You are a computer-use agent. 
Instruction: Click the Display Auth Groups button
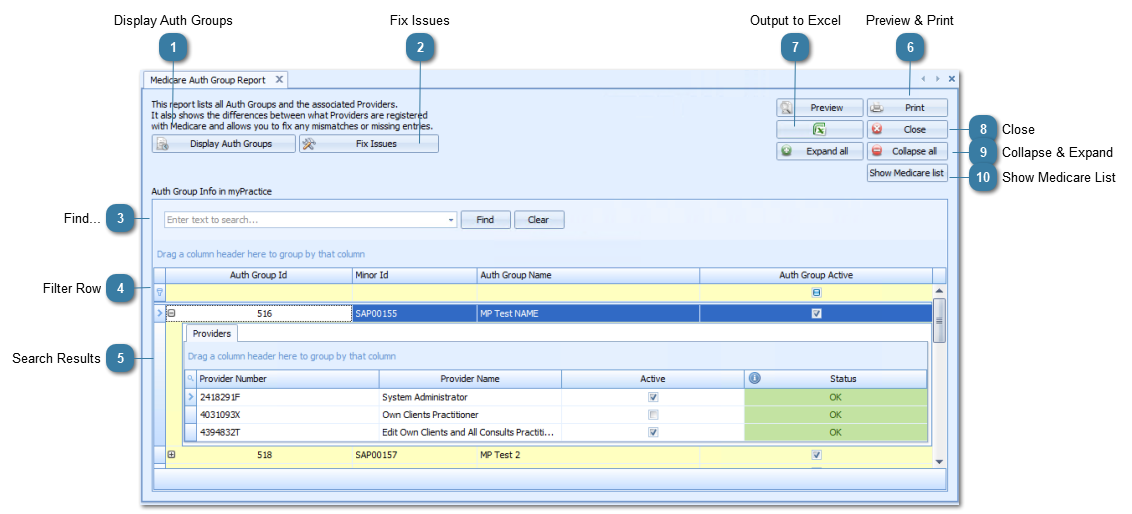pos(224,144)
